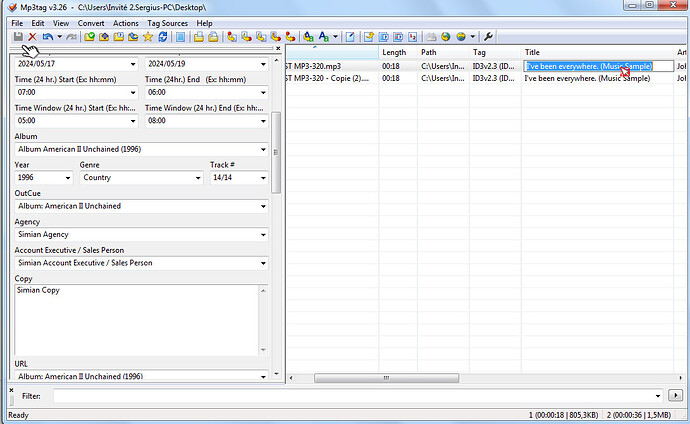Click the Filter go arrow button
The width and height of the screenshot is (690, 424).
(675, 395)
